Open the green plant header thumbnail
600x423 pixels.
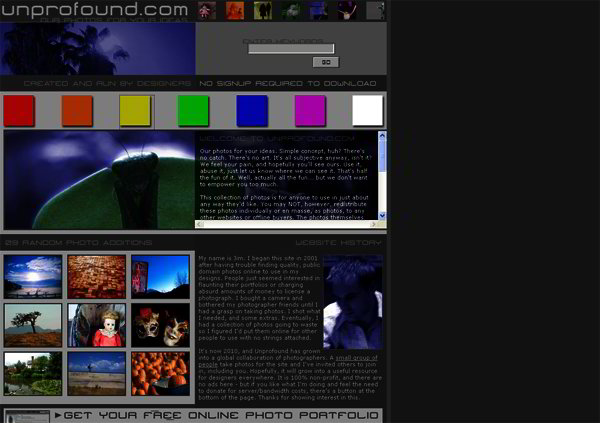point(291,11)
